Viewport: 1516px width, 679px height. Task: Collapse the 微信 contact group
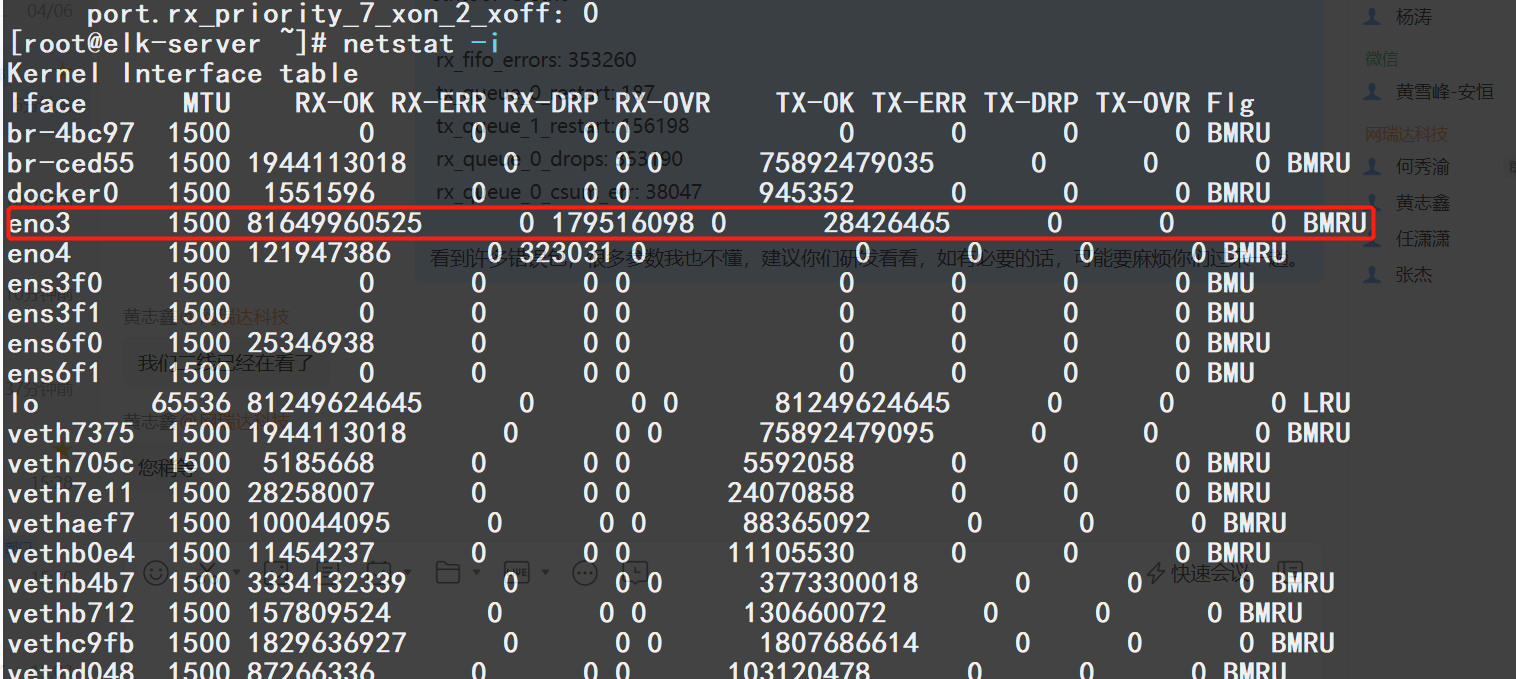1381,58
